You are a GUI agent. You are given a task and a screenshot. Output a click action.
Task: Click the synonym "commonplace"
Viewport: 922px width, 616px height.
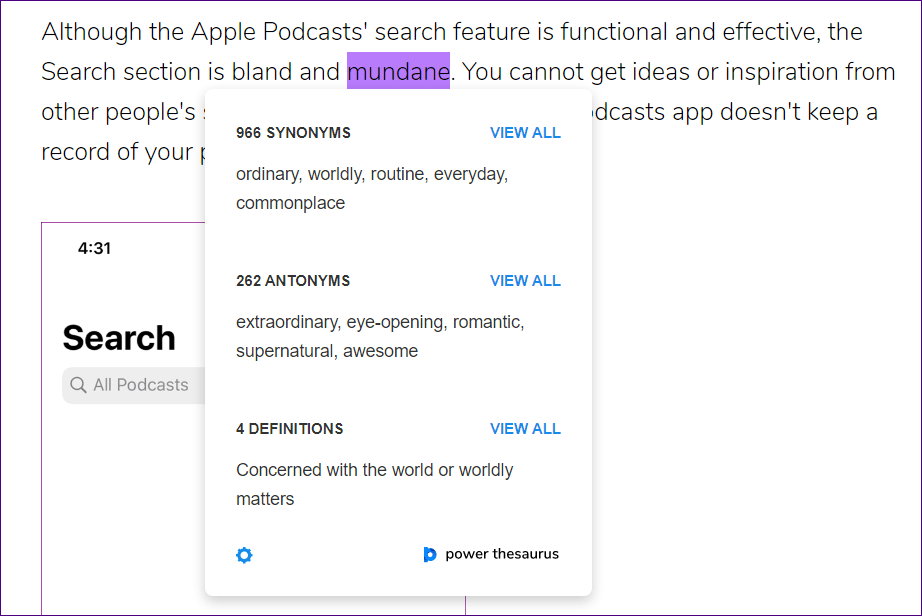290,203
